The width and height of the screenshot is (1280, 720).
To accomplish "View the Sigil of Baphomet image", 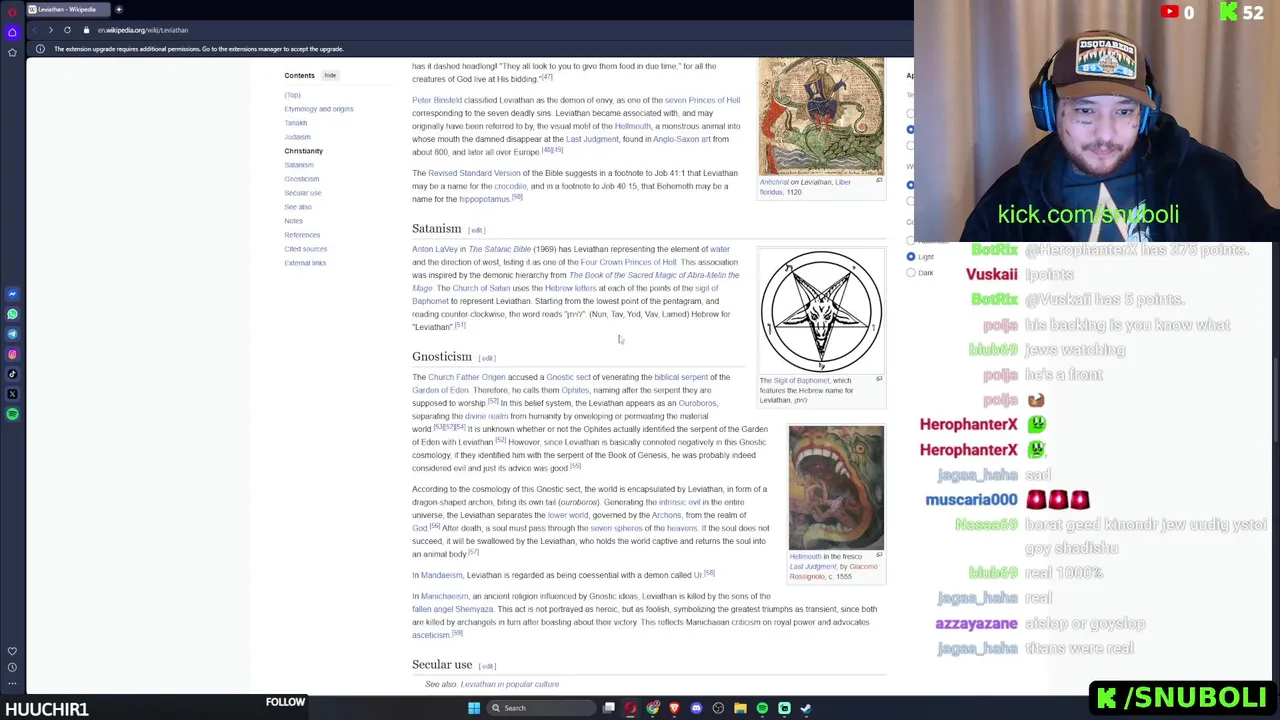I will click(x=821, y=311).
